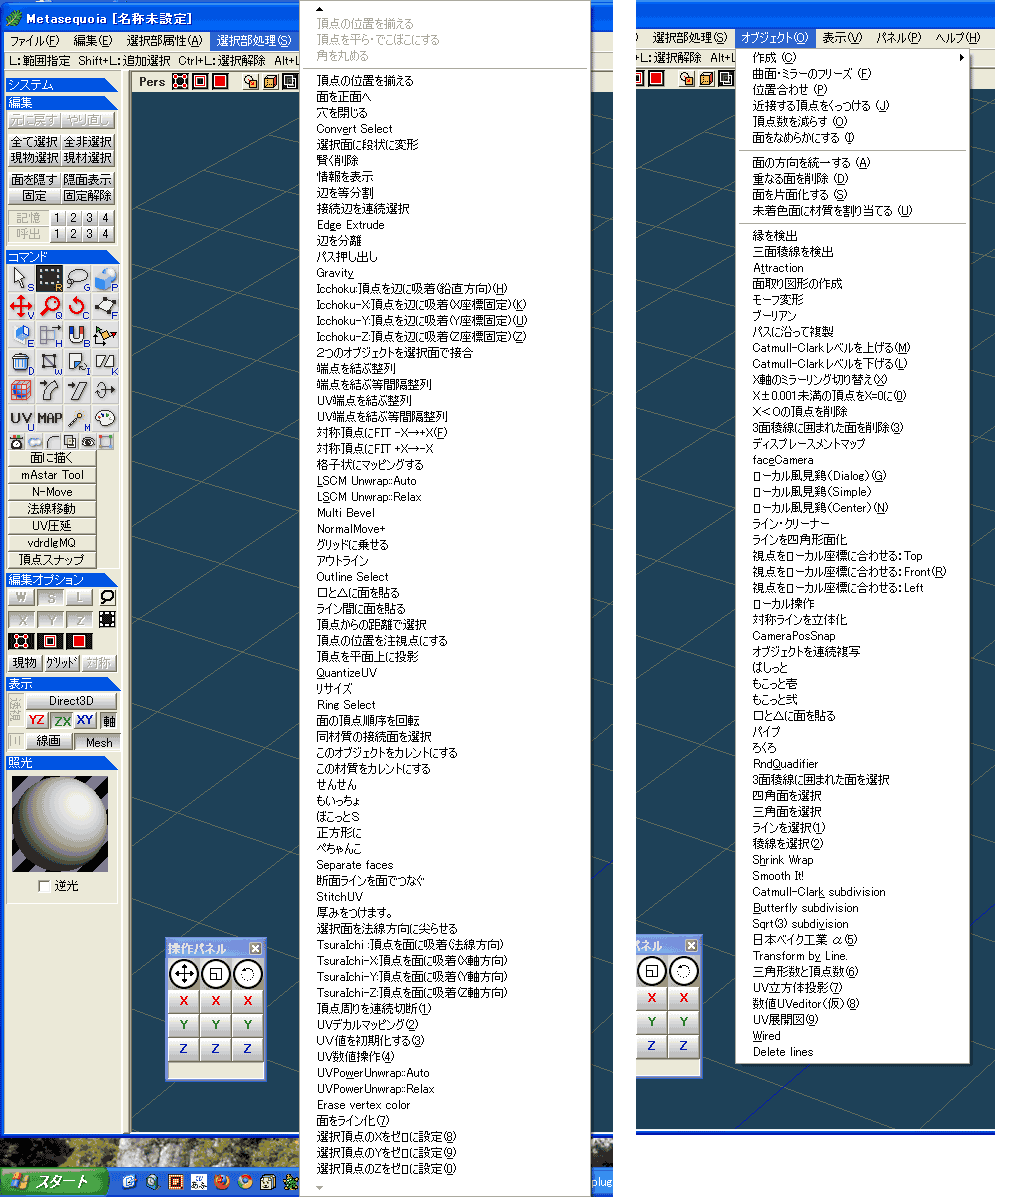Open the lattice deform cube tool
Image resolution: width=1020 pixels, height=1197 pixels.
tap(21, 391)
